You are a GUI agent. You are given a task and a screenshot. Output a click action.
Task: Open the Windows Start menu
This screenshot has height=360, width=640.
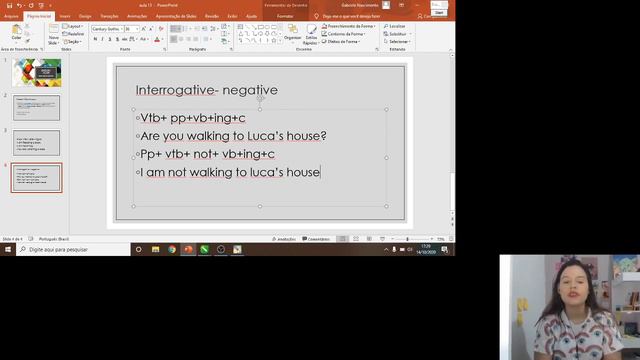(x=8, y=249)
